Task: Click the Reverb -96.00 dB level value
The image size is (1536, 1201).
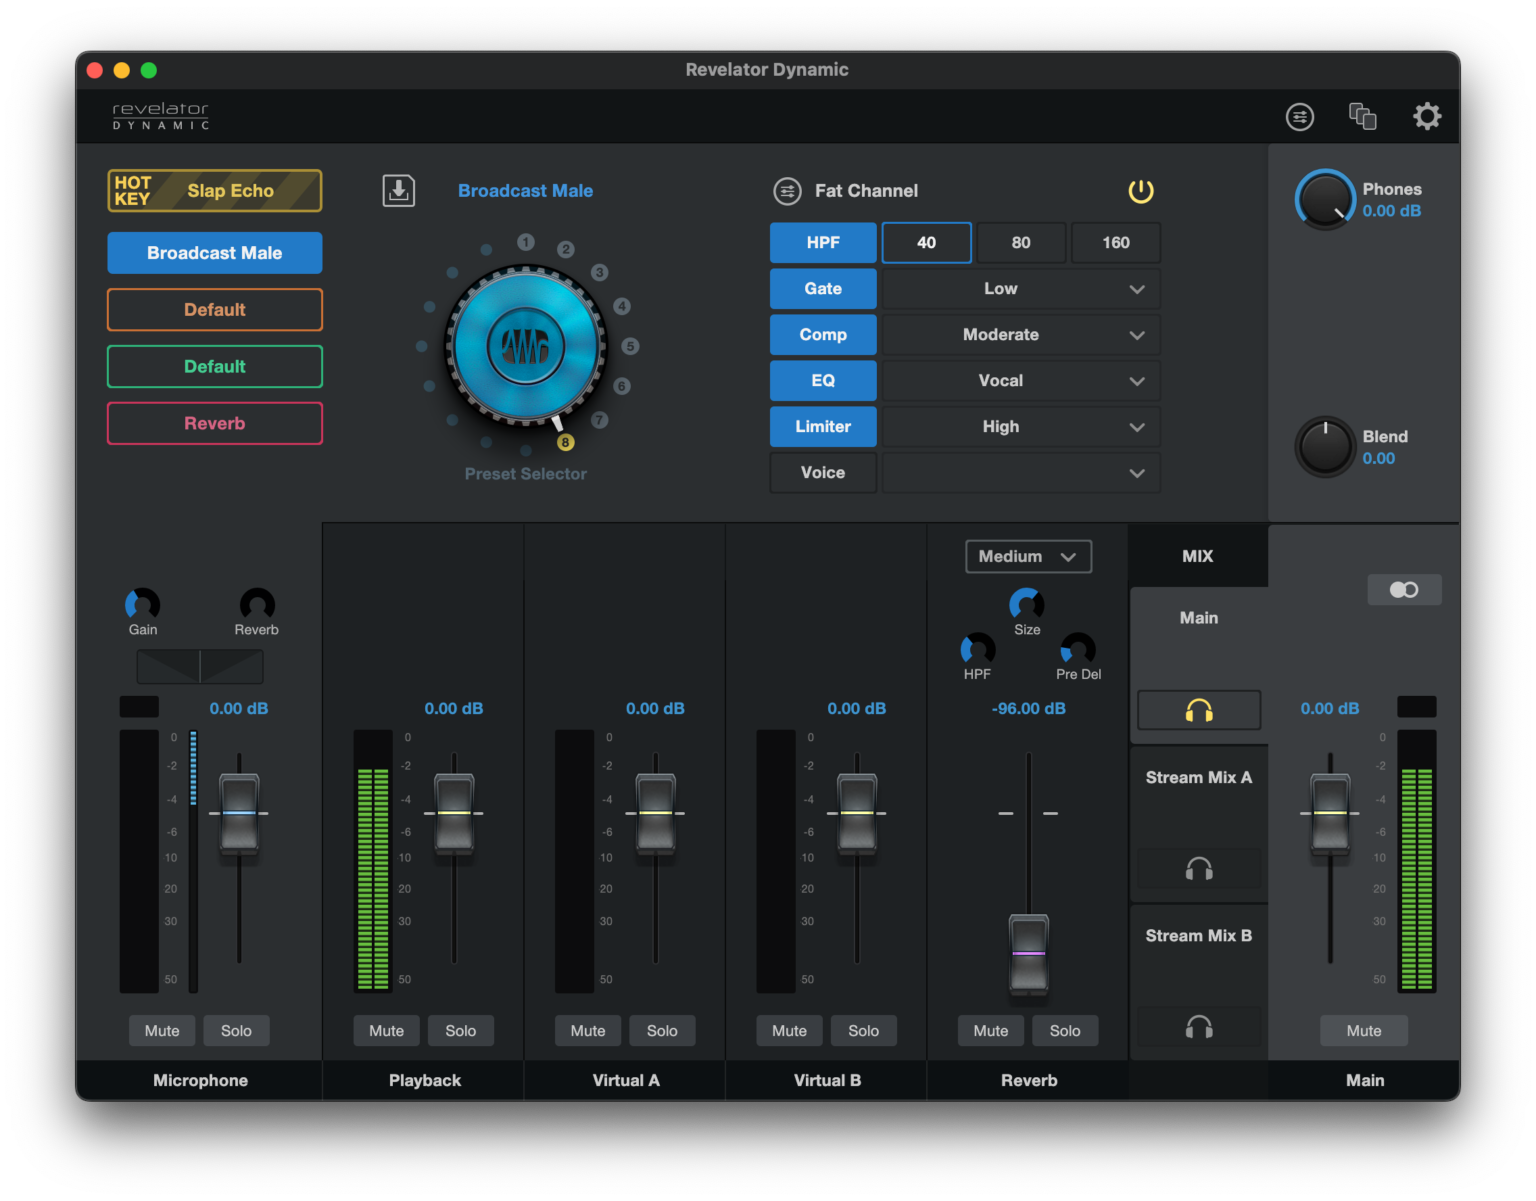Action: coord(1029,709)
